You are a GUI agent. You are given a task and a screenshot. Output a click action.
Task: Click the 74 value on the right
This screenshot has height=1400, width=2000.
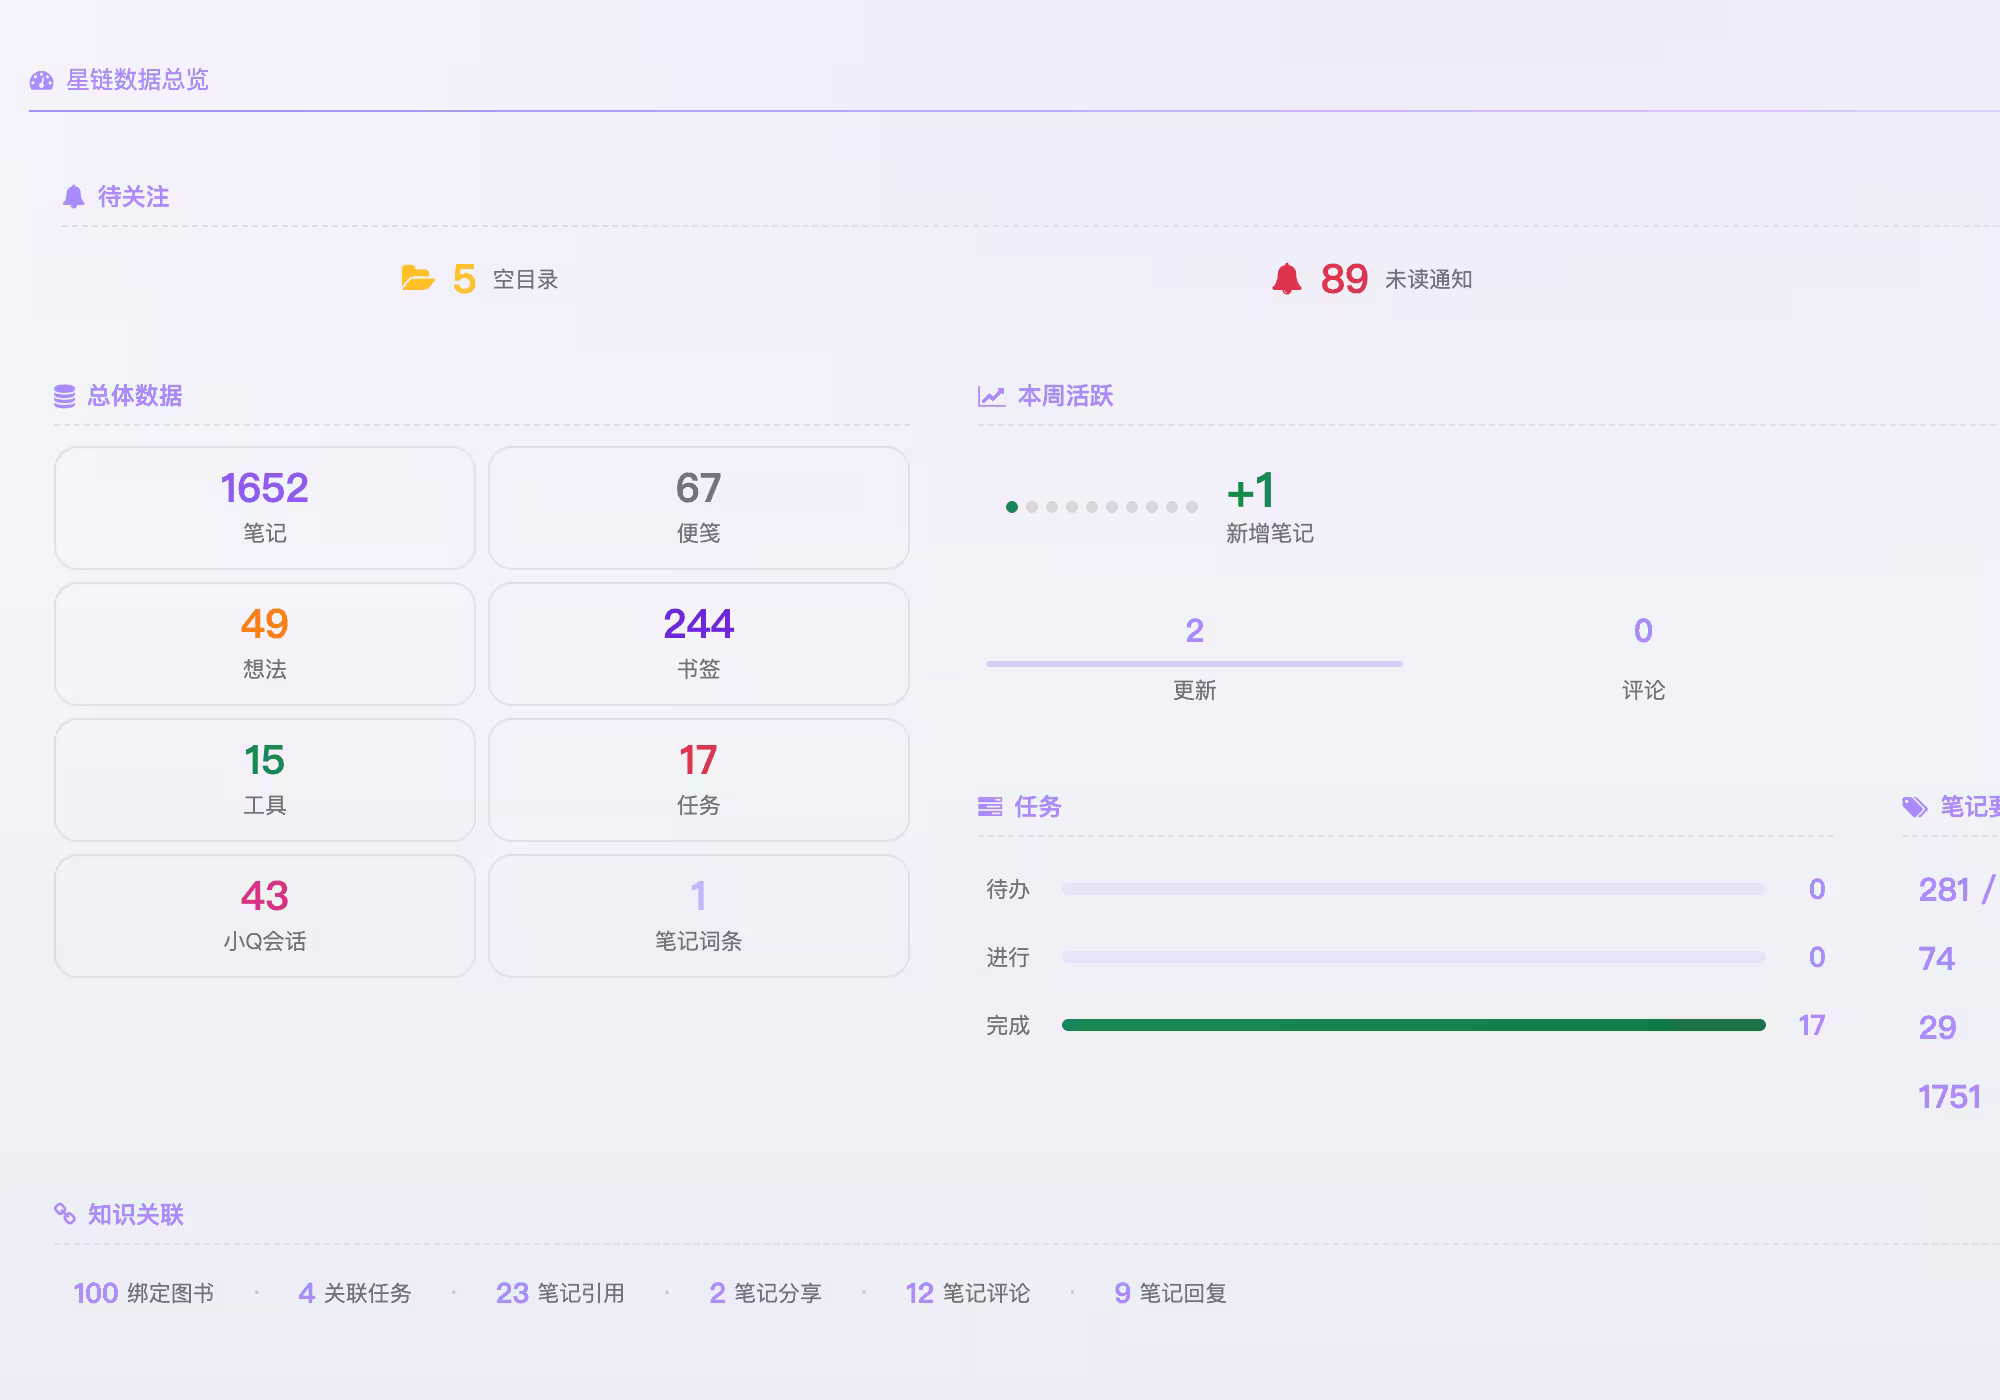(1937, 959)
